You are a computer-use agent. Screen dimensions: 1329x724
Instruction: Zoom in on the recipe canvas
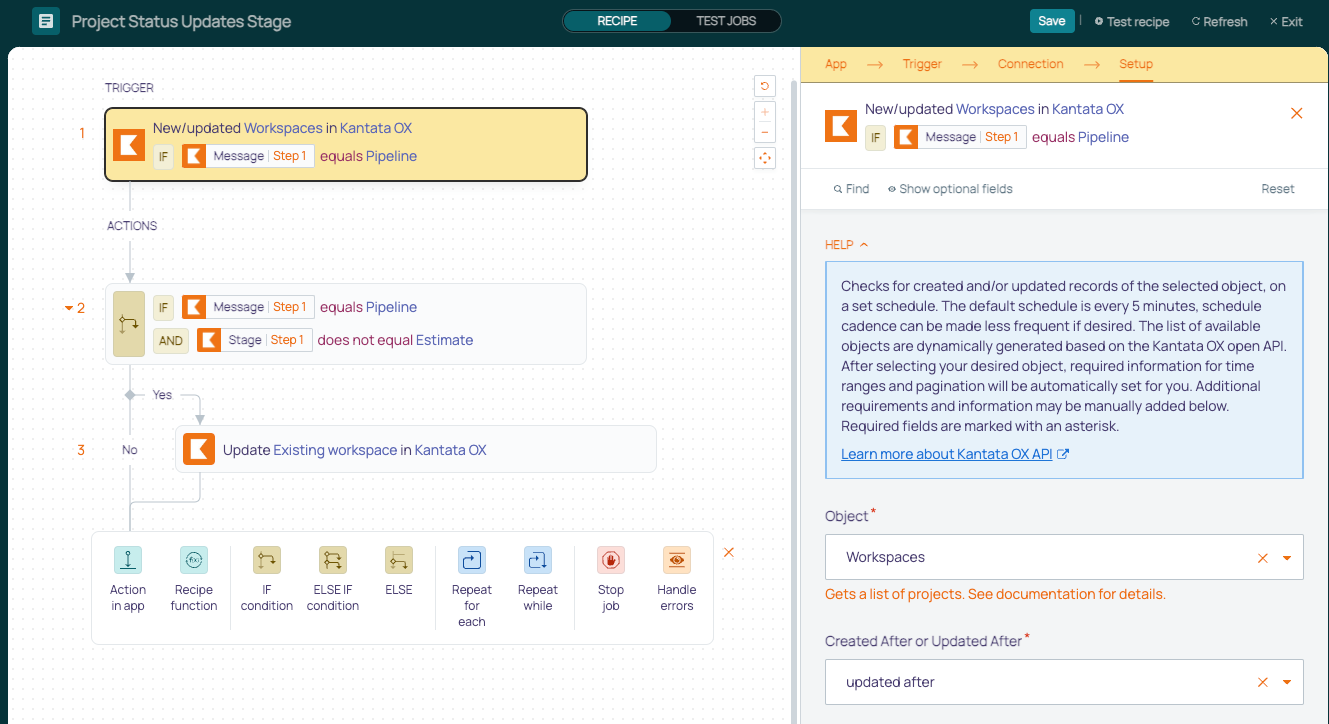[x=765, y=112]
